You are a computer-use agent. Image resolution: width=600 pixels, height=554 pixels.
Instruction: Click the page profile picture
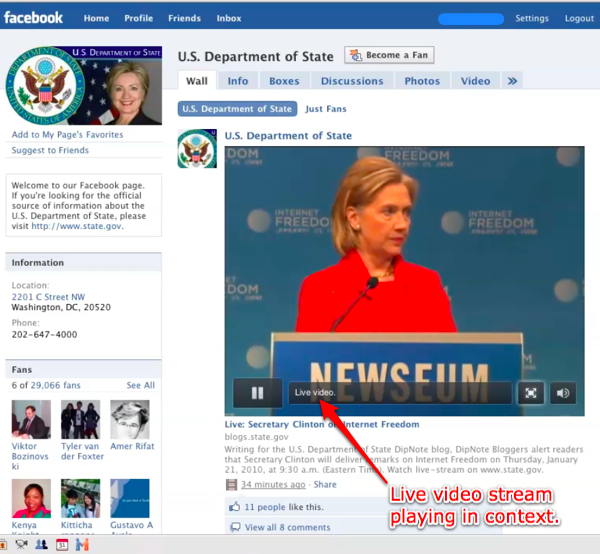coord(83,86)
